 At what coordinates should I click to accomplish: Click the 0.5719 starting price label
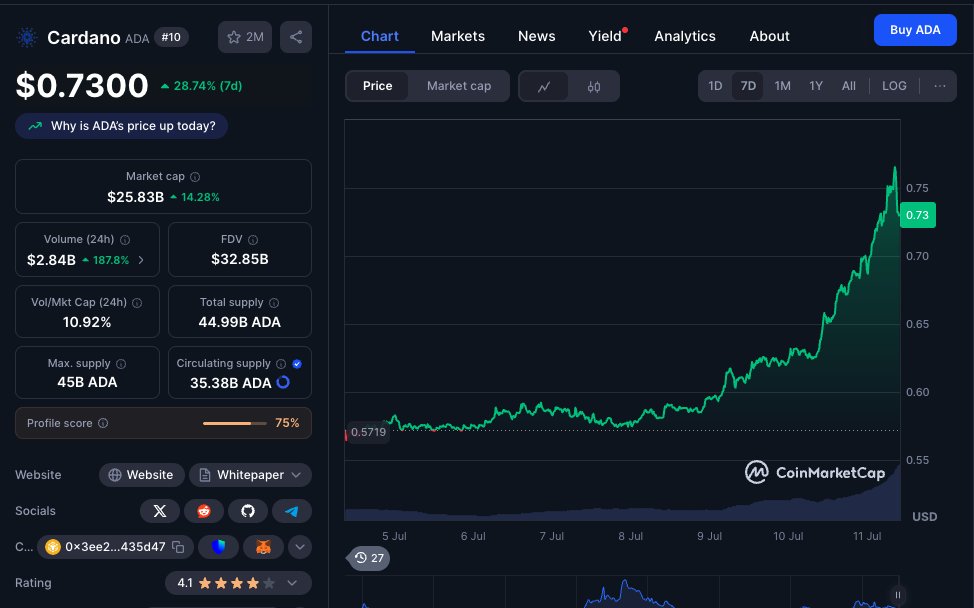click(368, 432)
